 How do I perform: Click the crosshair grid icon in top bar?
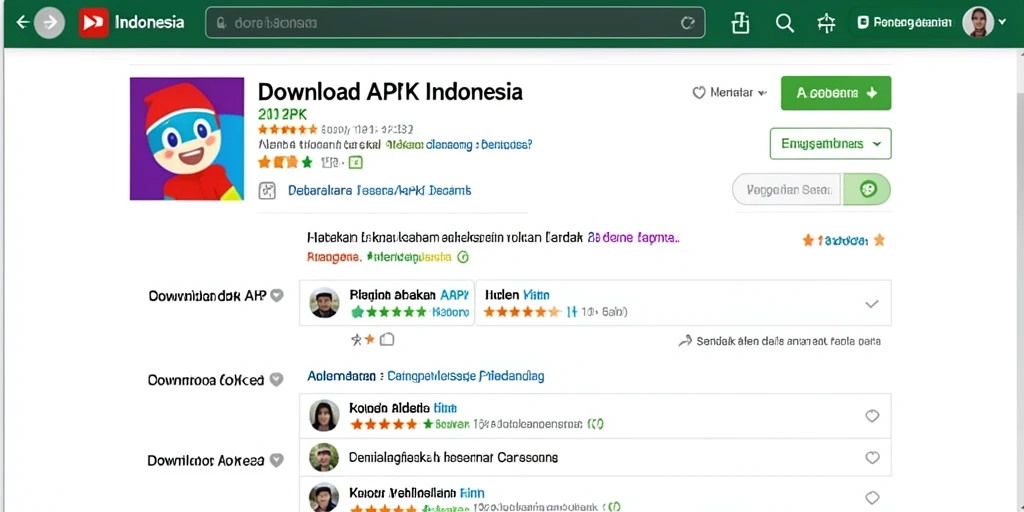click(x=826, y=23)
